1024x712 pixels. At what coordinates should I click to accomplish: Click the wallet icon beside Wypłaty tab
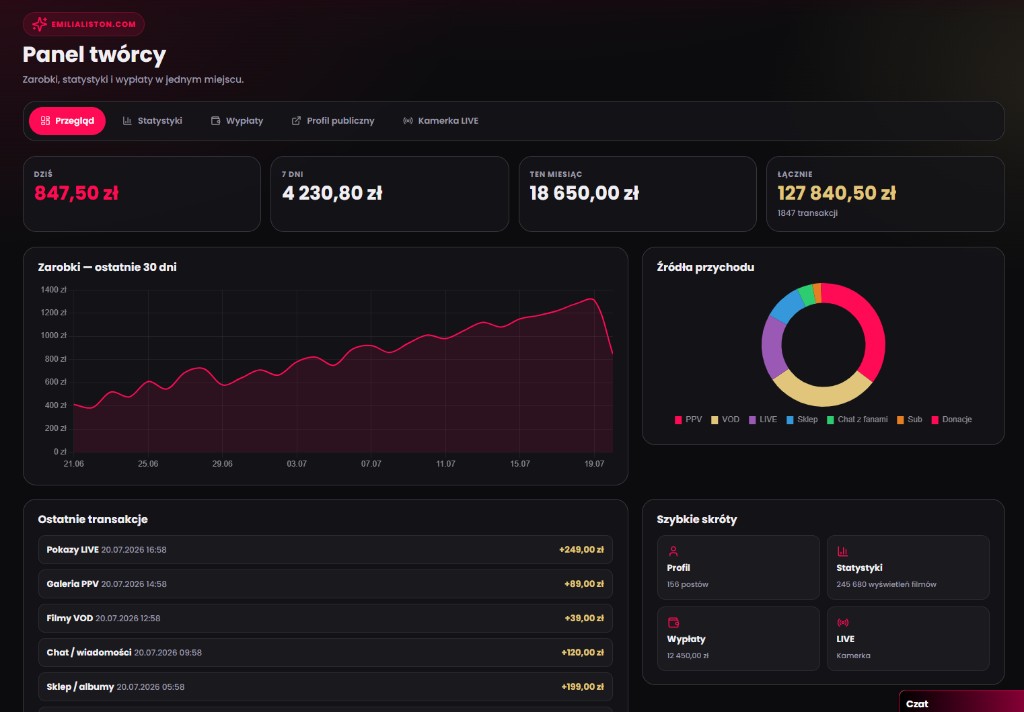(x=216, y=121)
